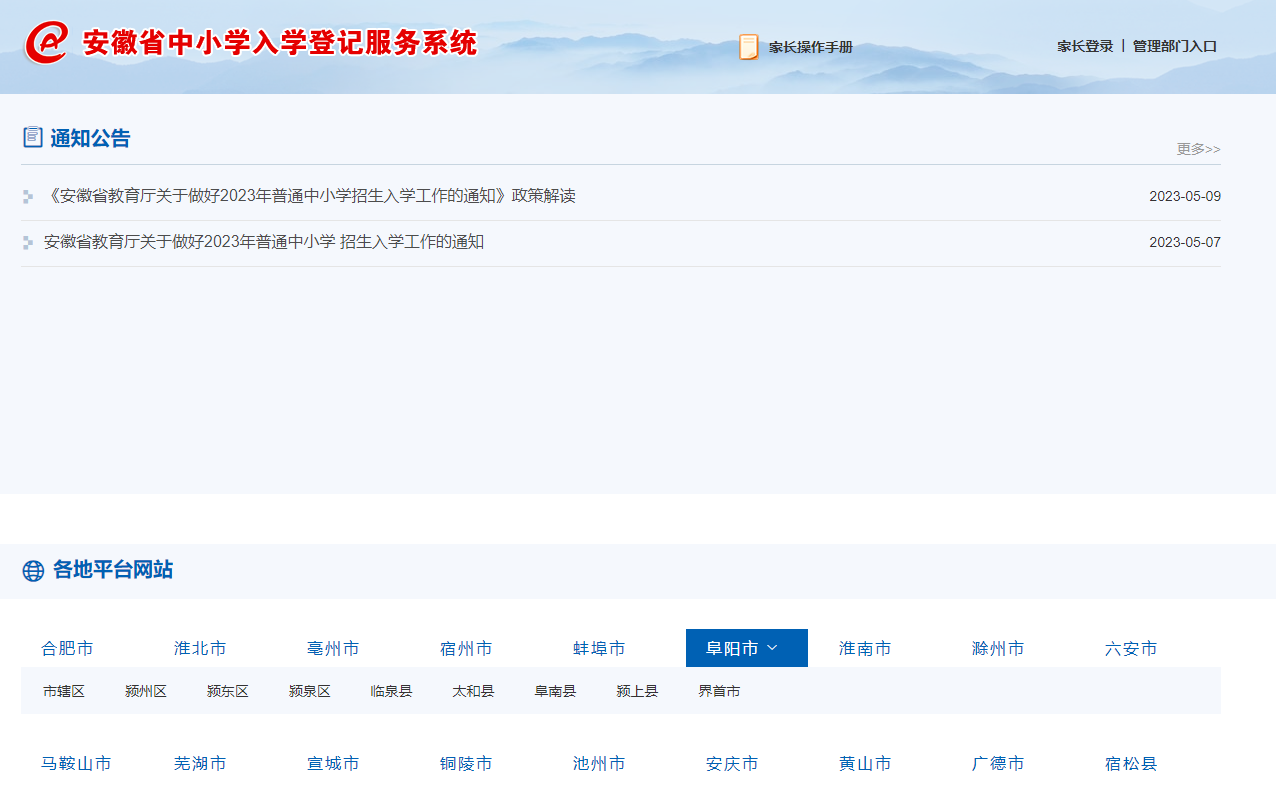Click the red e-logo of the system
The image size is (1276, 787).
(46, 43)
